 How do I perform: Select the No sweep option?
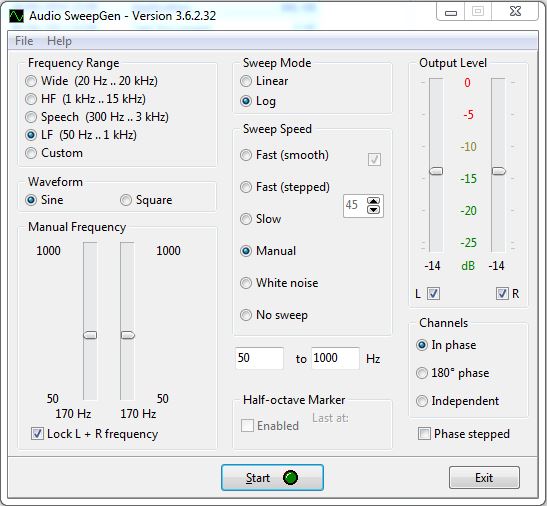coord(274,315)
